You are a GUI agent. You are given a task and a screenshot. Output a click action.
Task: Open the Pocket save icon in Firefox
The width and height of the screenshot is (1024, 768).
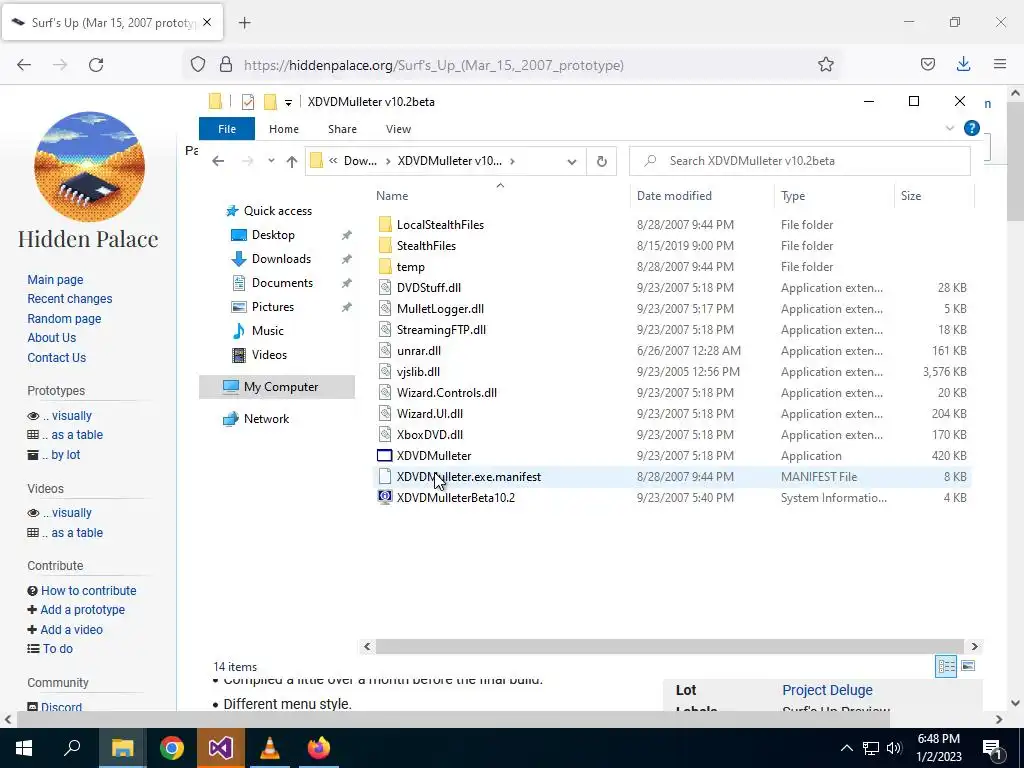tap(927, 64)
